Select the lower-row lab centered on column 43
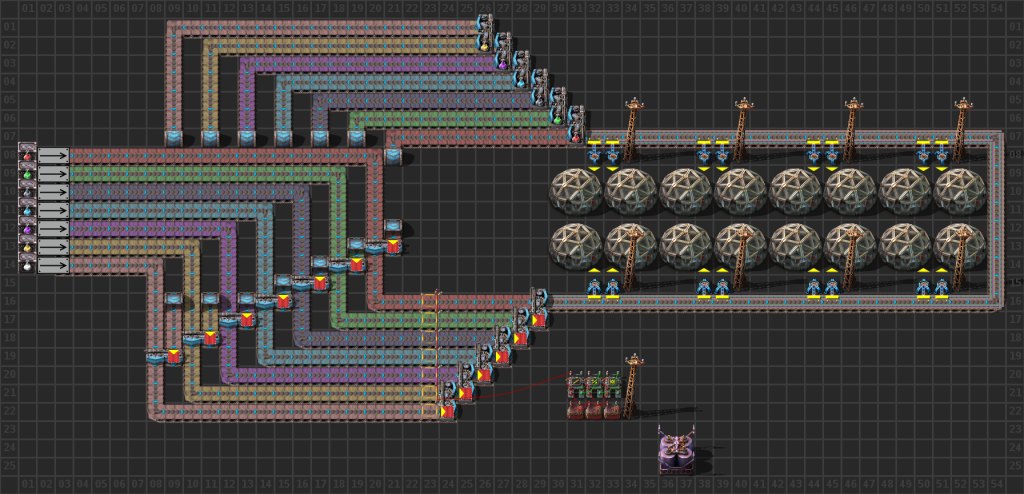The width and height of the screenshot is (1024, 494). [x=795, y=247]
